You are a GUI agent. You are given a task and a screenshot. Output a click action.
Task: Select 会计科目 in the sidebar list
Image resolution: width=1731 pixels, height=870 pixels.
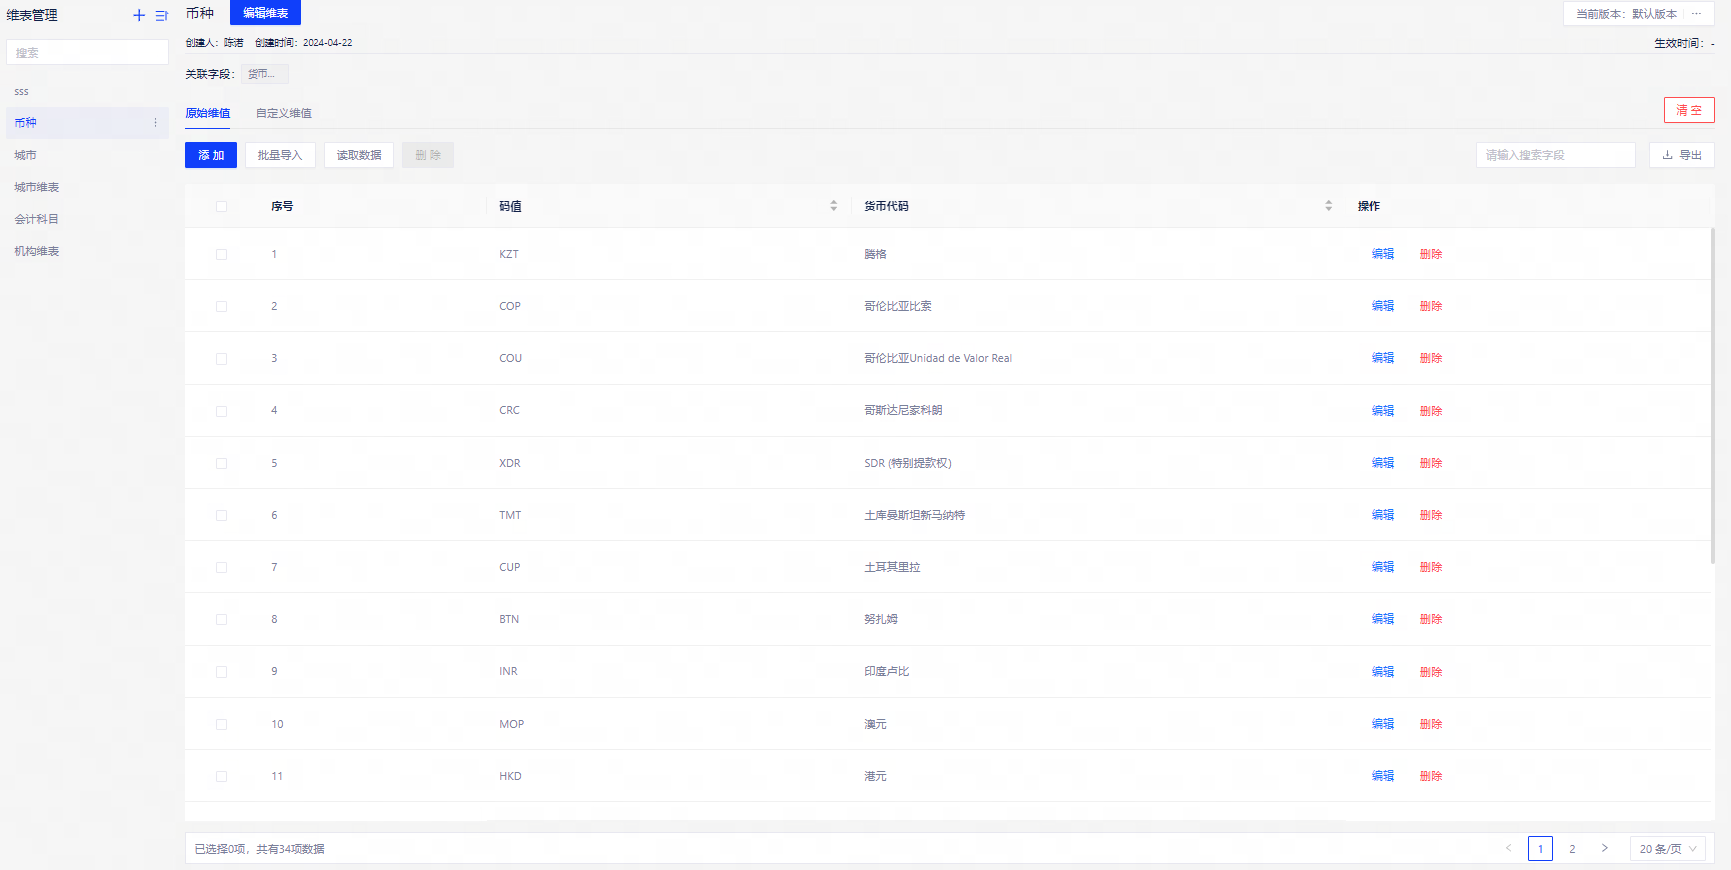pos(37,219)
